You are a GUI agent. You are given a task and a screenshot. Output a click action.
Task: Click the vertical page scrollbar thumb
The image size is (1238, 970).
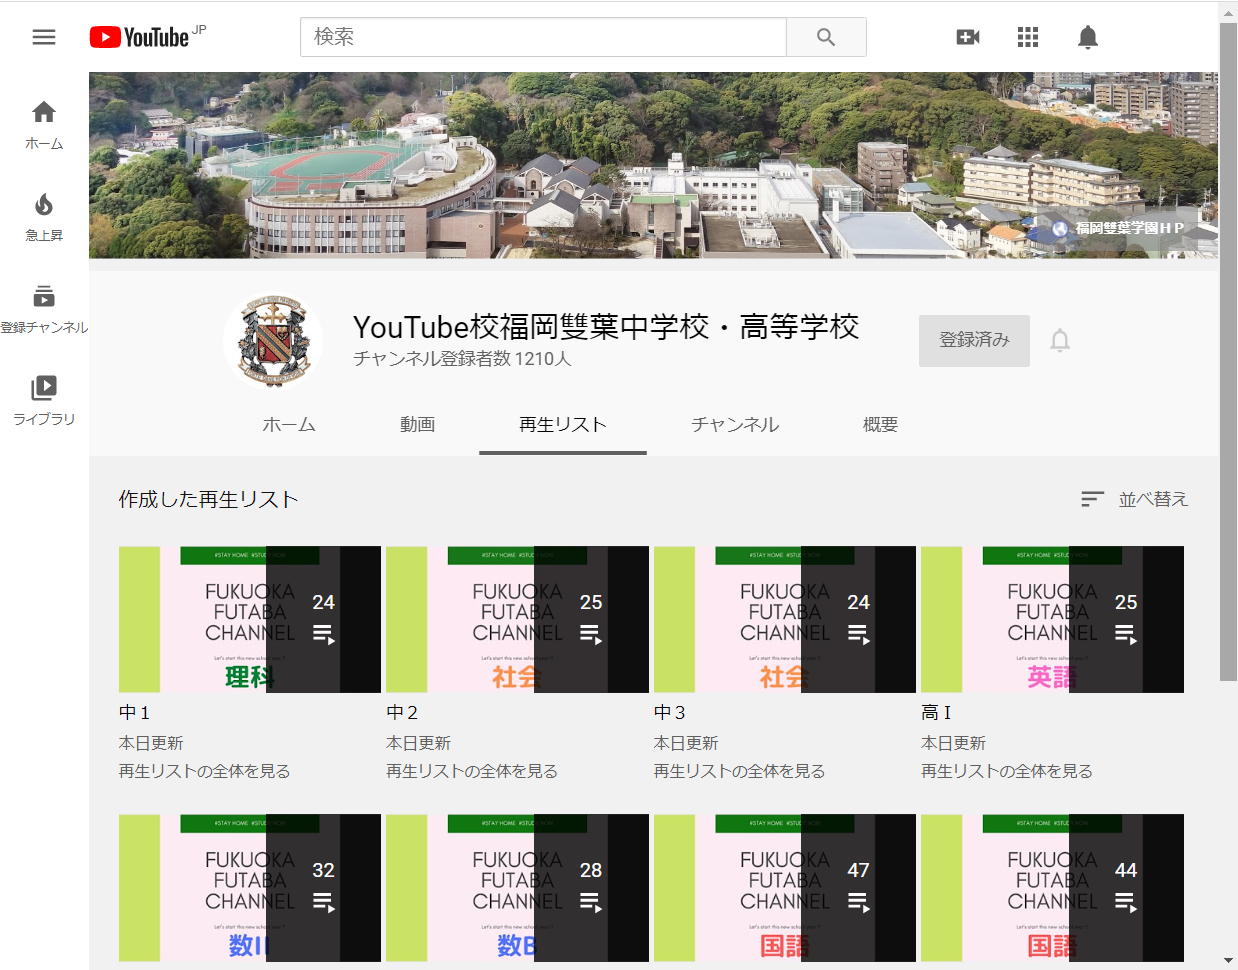[x=1228, y=352]
